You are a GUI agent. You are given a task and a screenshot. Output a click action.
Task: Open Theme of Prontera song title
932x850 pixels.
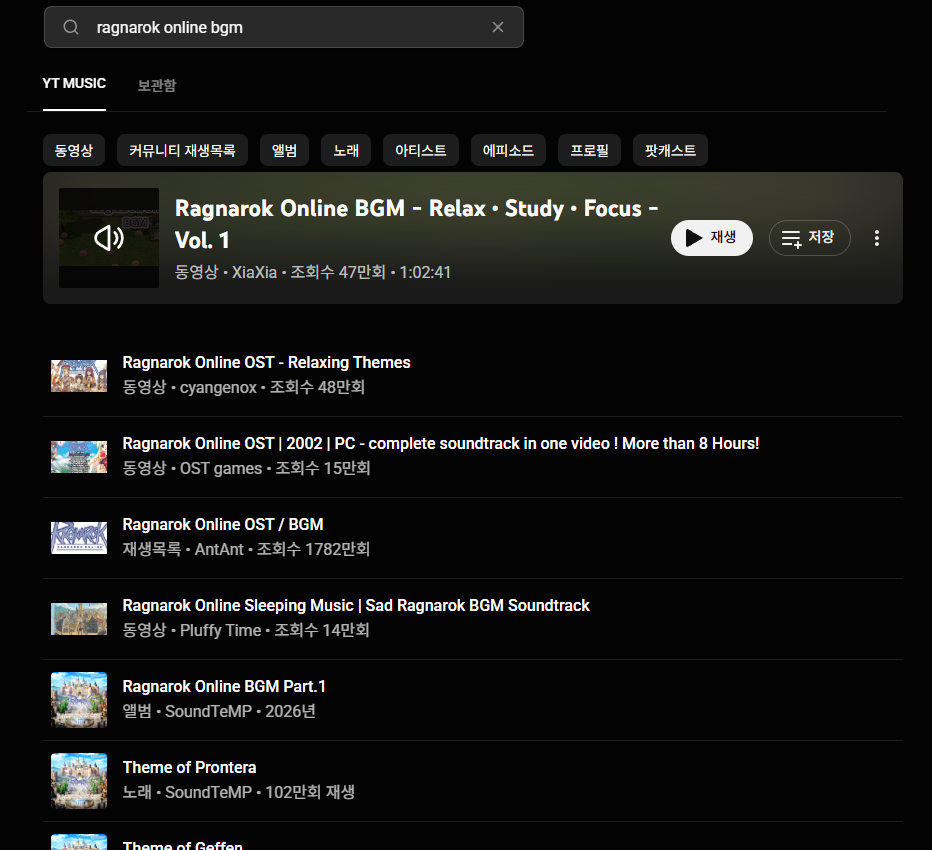pos(189,767)
